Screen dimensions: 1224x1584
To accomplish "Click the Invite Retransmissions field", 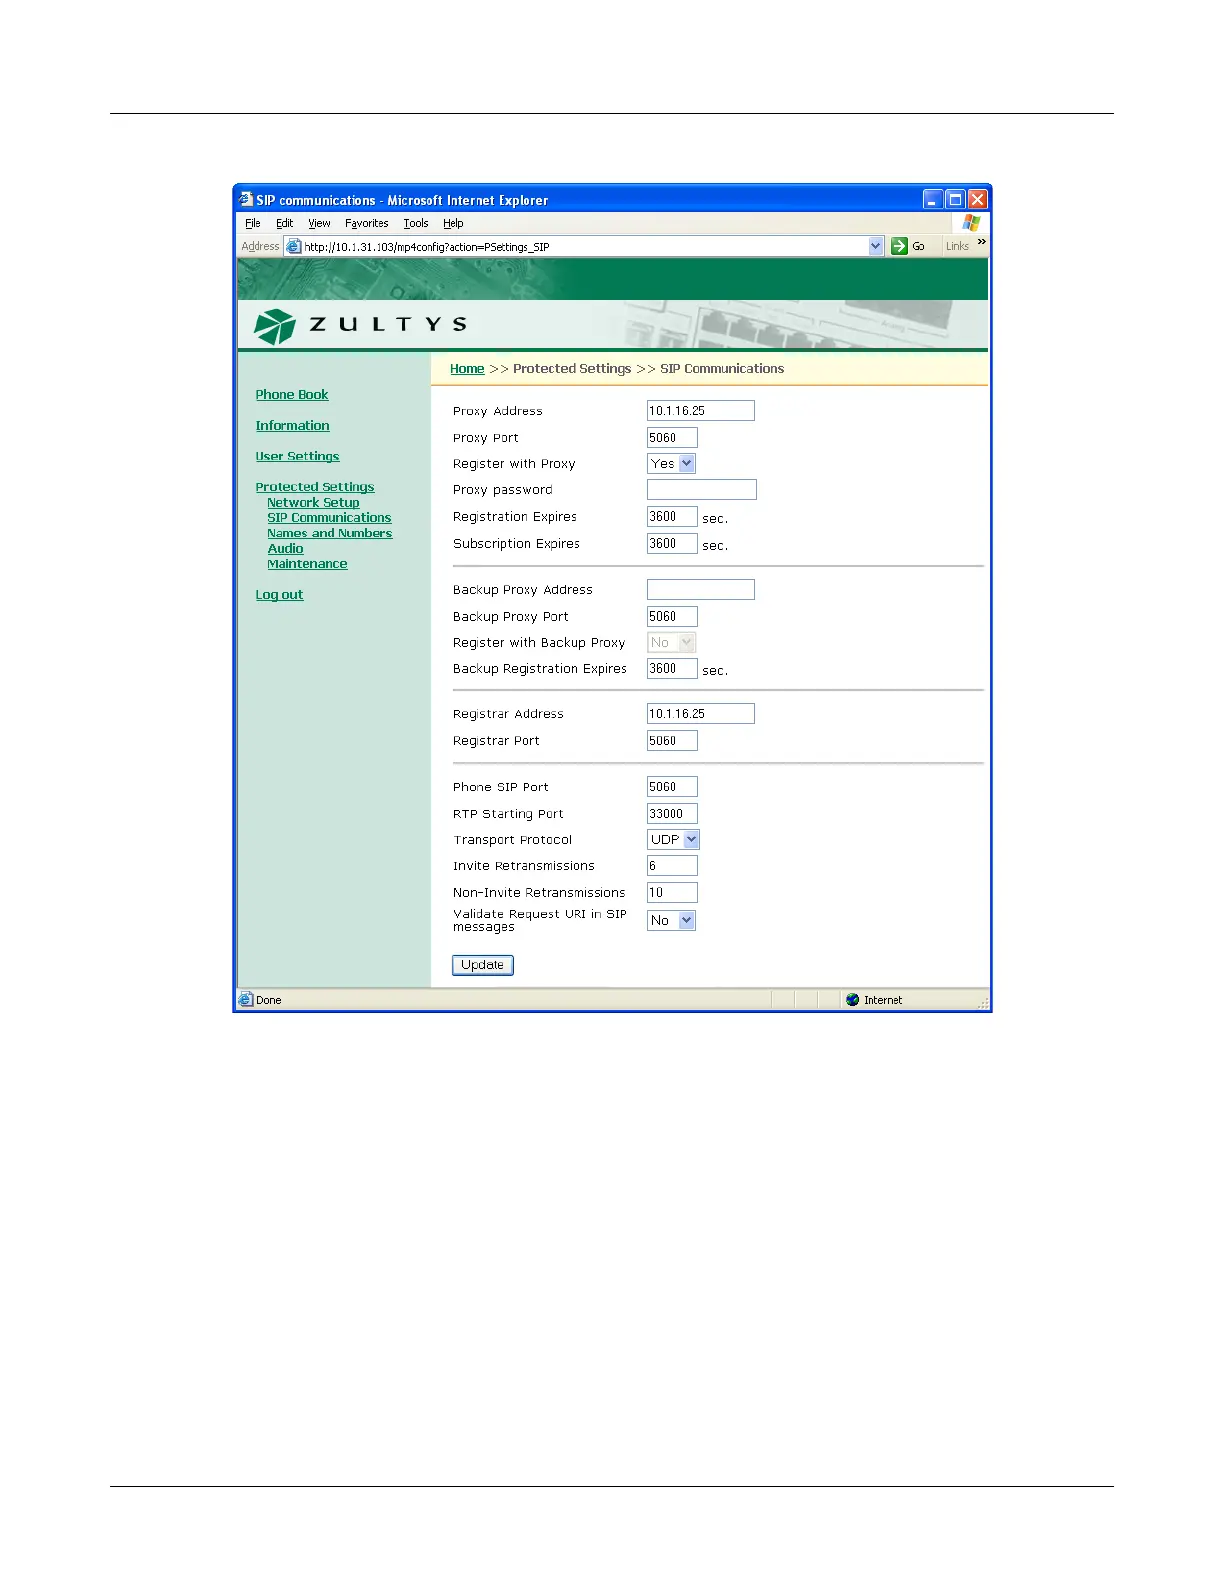I will [672, 865].
